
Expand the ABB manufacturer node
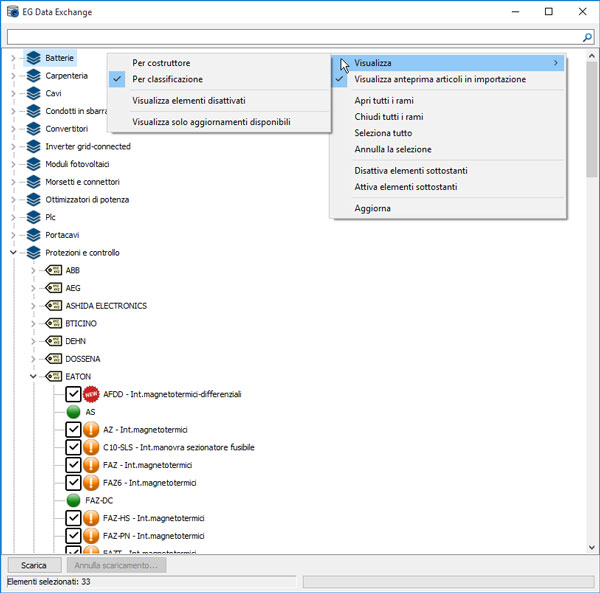[x=33, y=270]
